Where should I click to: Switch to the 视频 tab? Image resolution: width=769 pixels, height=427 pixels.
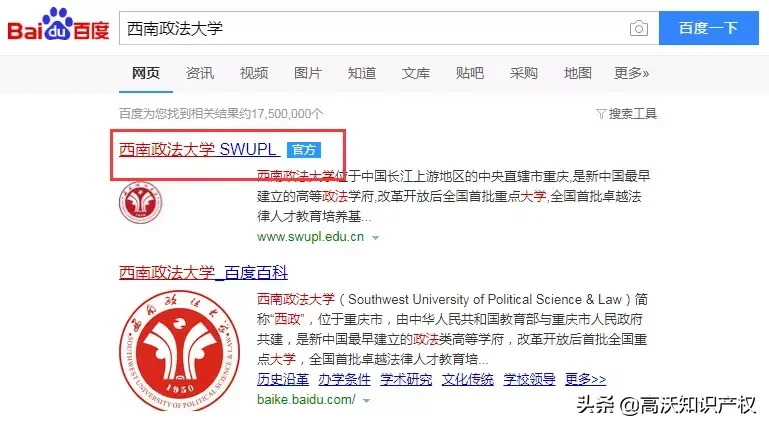(254, 73)
